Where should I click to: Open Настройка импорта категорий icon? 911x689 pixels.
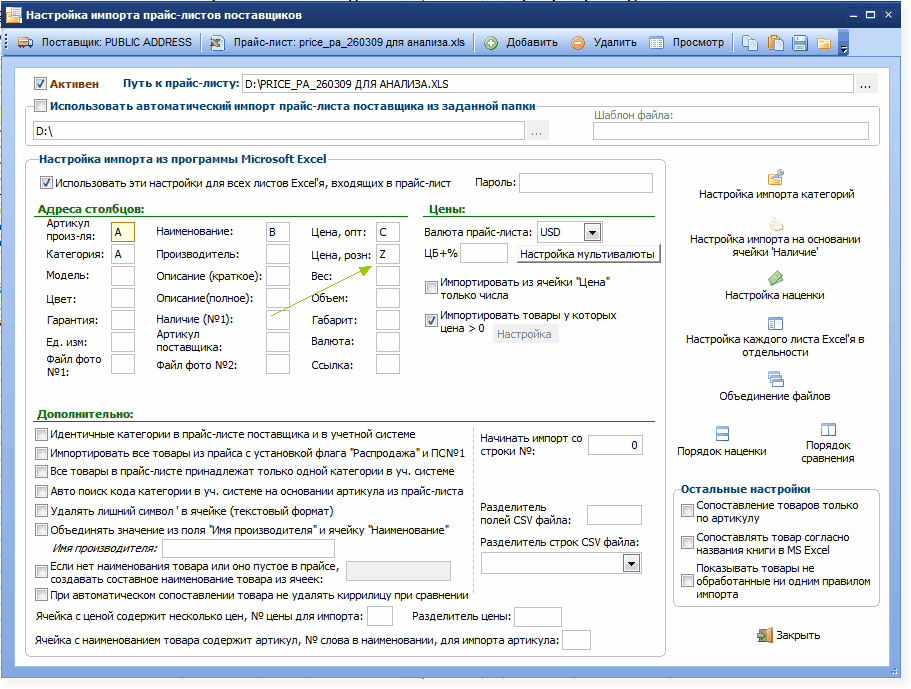pos(776,177)
